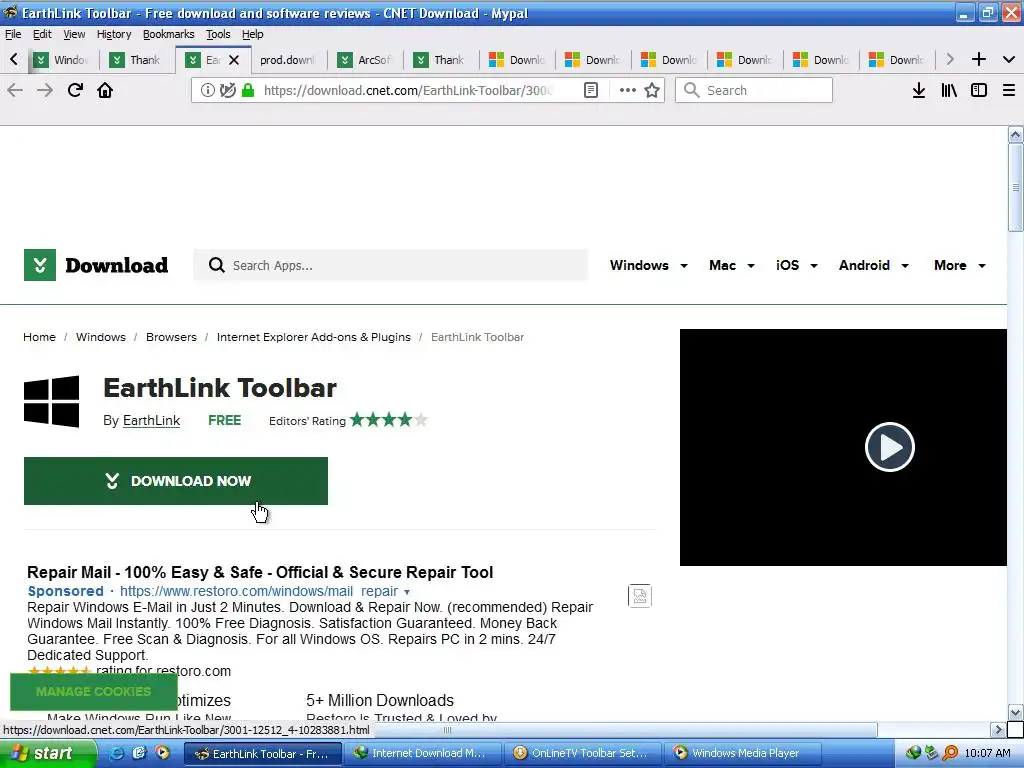
Task: Click the ad image icon beside Restoro ad
Action: pyautogui.click(x=639, y=596)
